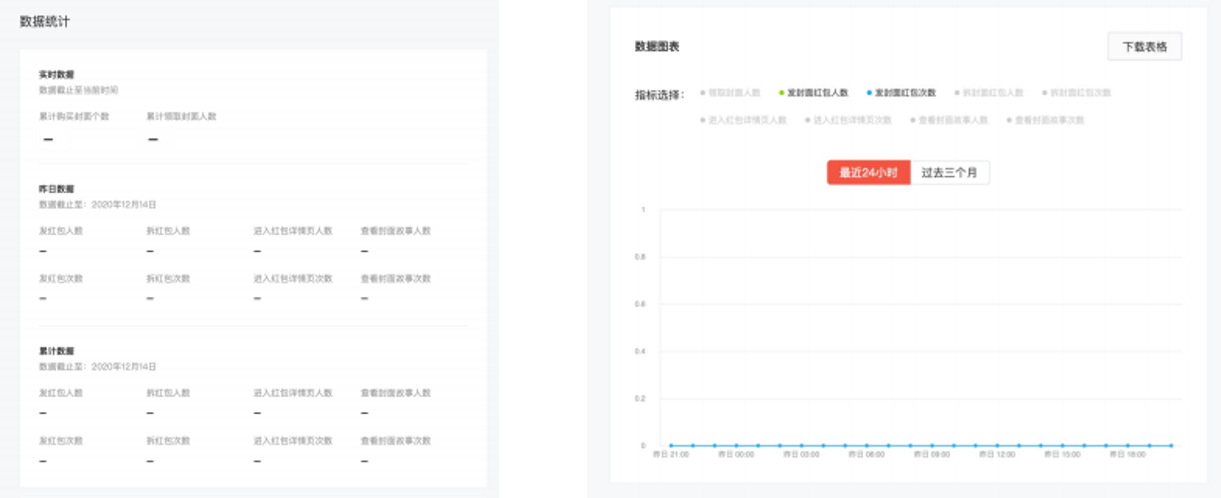Click the 0.2 y-axis value

(640, 398)
